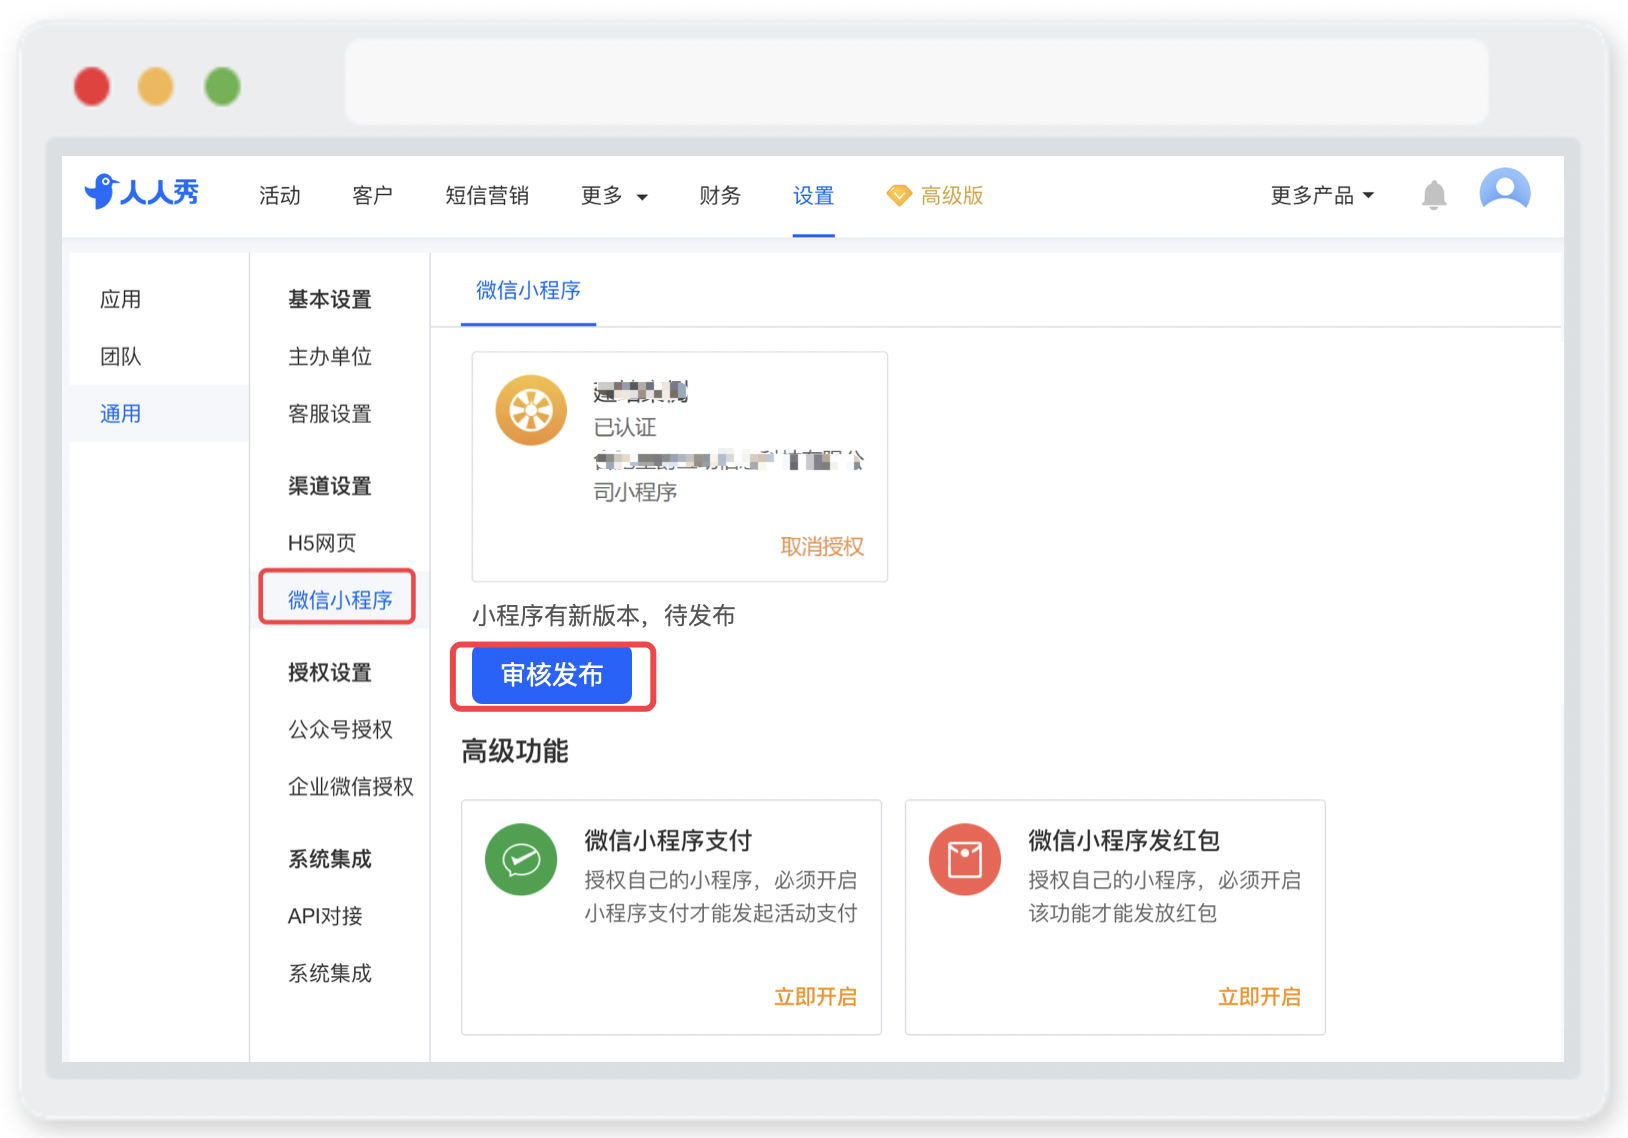
Task: Click the 已认证 status text
Action: 625,428
